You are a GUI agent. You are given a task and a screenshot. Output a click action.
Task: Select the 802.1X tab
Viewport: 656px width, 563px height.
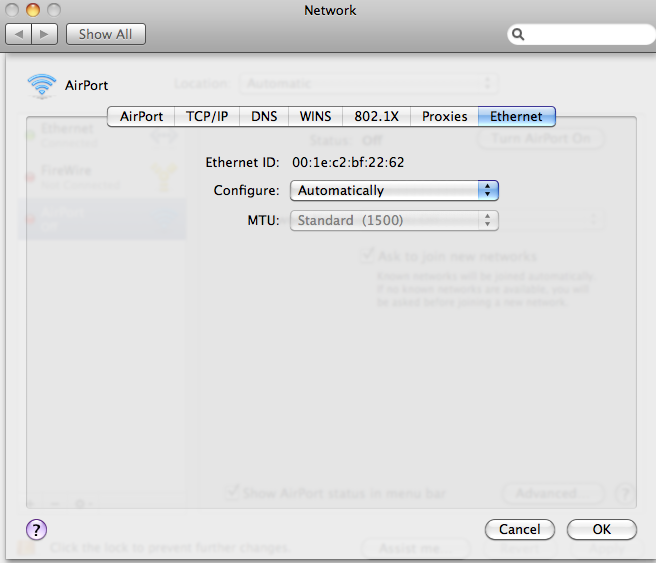377,116
